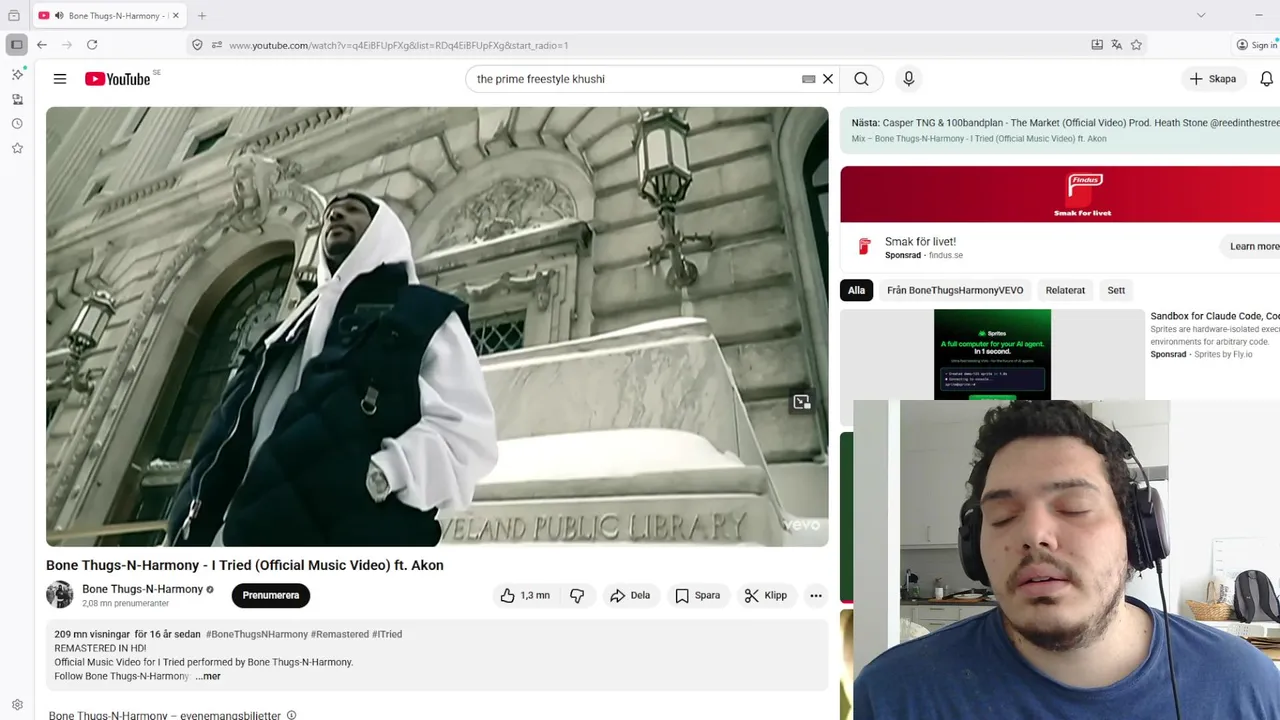Open info icon next to evenemangsbiljetter
The image size is (1280, 720).
pos(292,715)
